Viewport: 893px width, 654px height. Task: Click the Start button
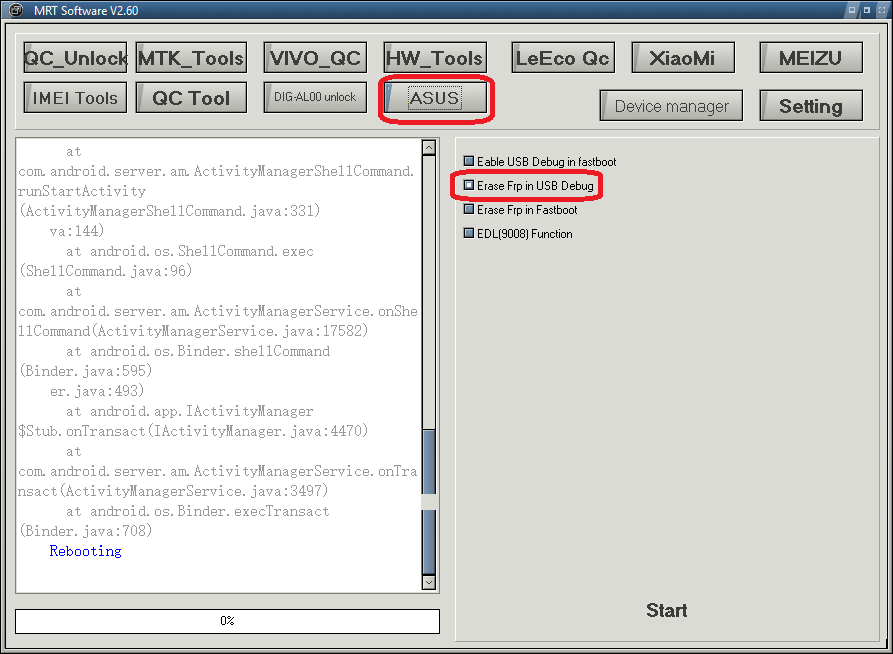click(x=666, y=610)
